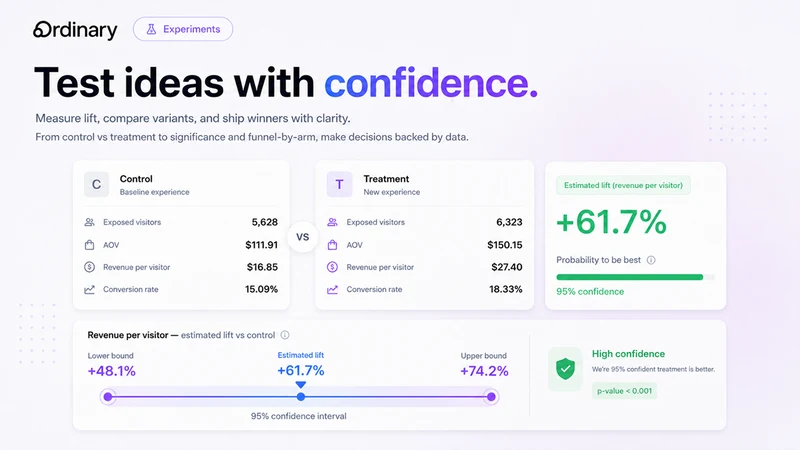Viewport: 800px width, 450px height.
Task: Click upper bound handle on confidence interval
Action: [491, 396]
